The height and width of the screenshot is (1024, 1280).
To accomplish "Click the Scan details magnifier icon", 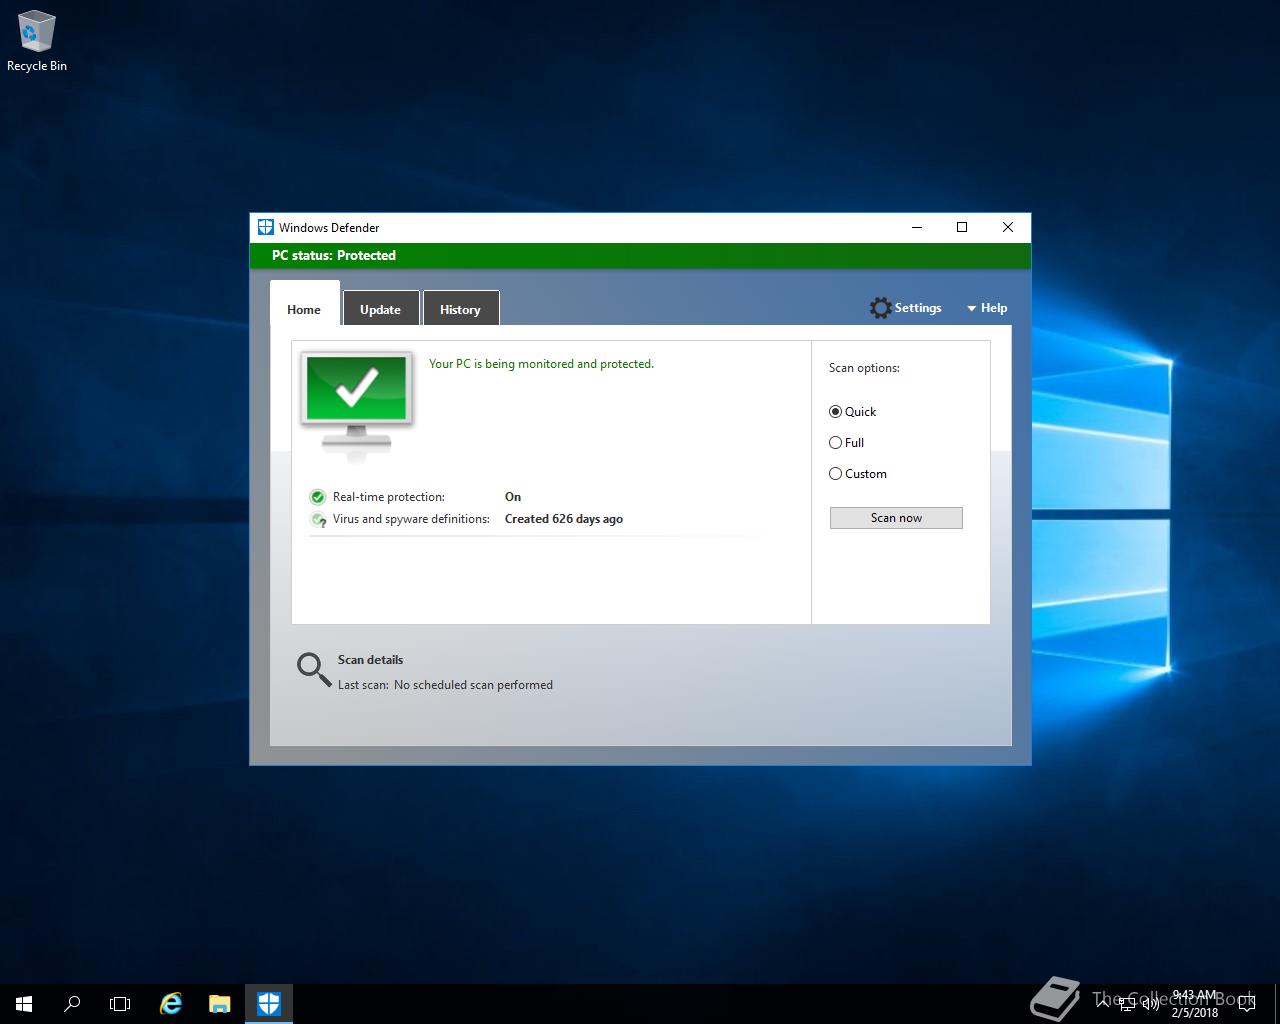I will 314,670.
